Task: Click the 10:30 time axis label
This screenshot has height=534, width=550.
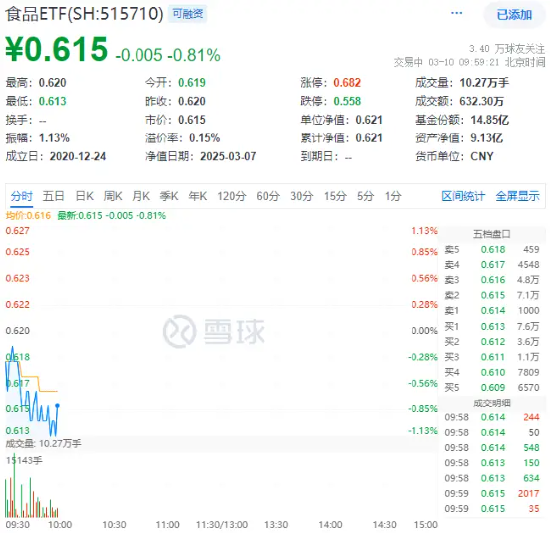Action: click(x=114, y=525)
